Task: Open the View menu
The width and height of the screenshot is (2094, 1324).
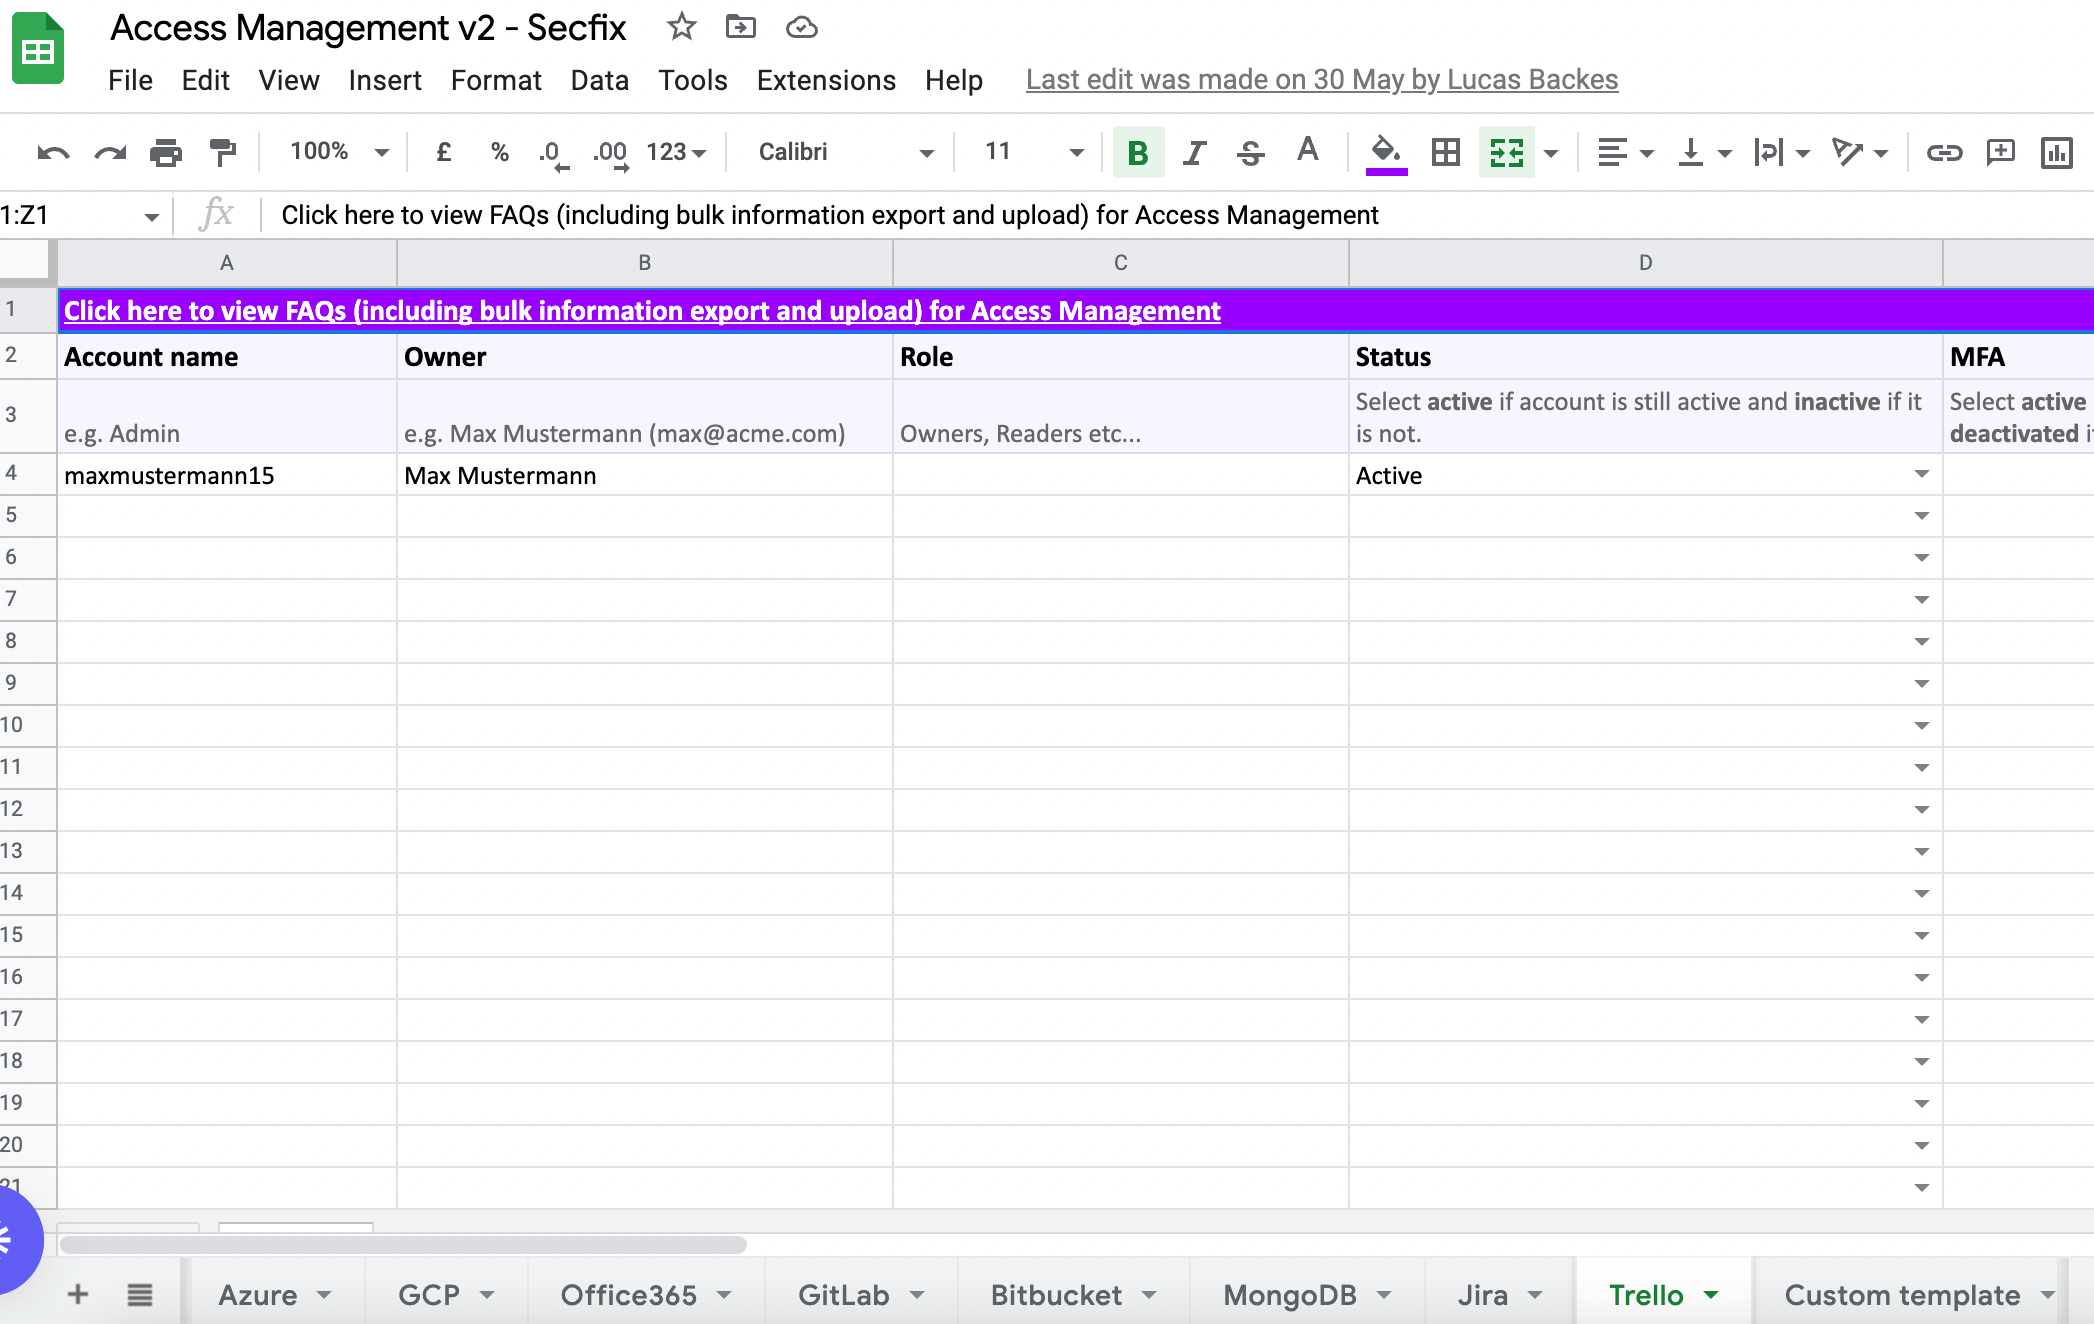Action: [289, 80]
